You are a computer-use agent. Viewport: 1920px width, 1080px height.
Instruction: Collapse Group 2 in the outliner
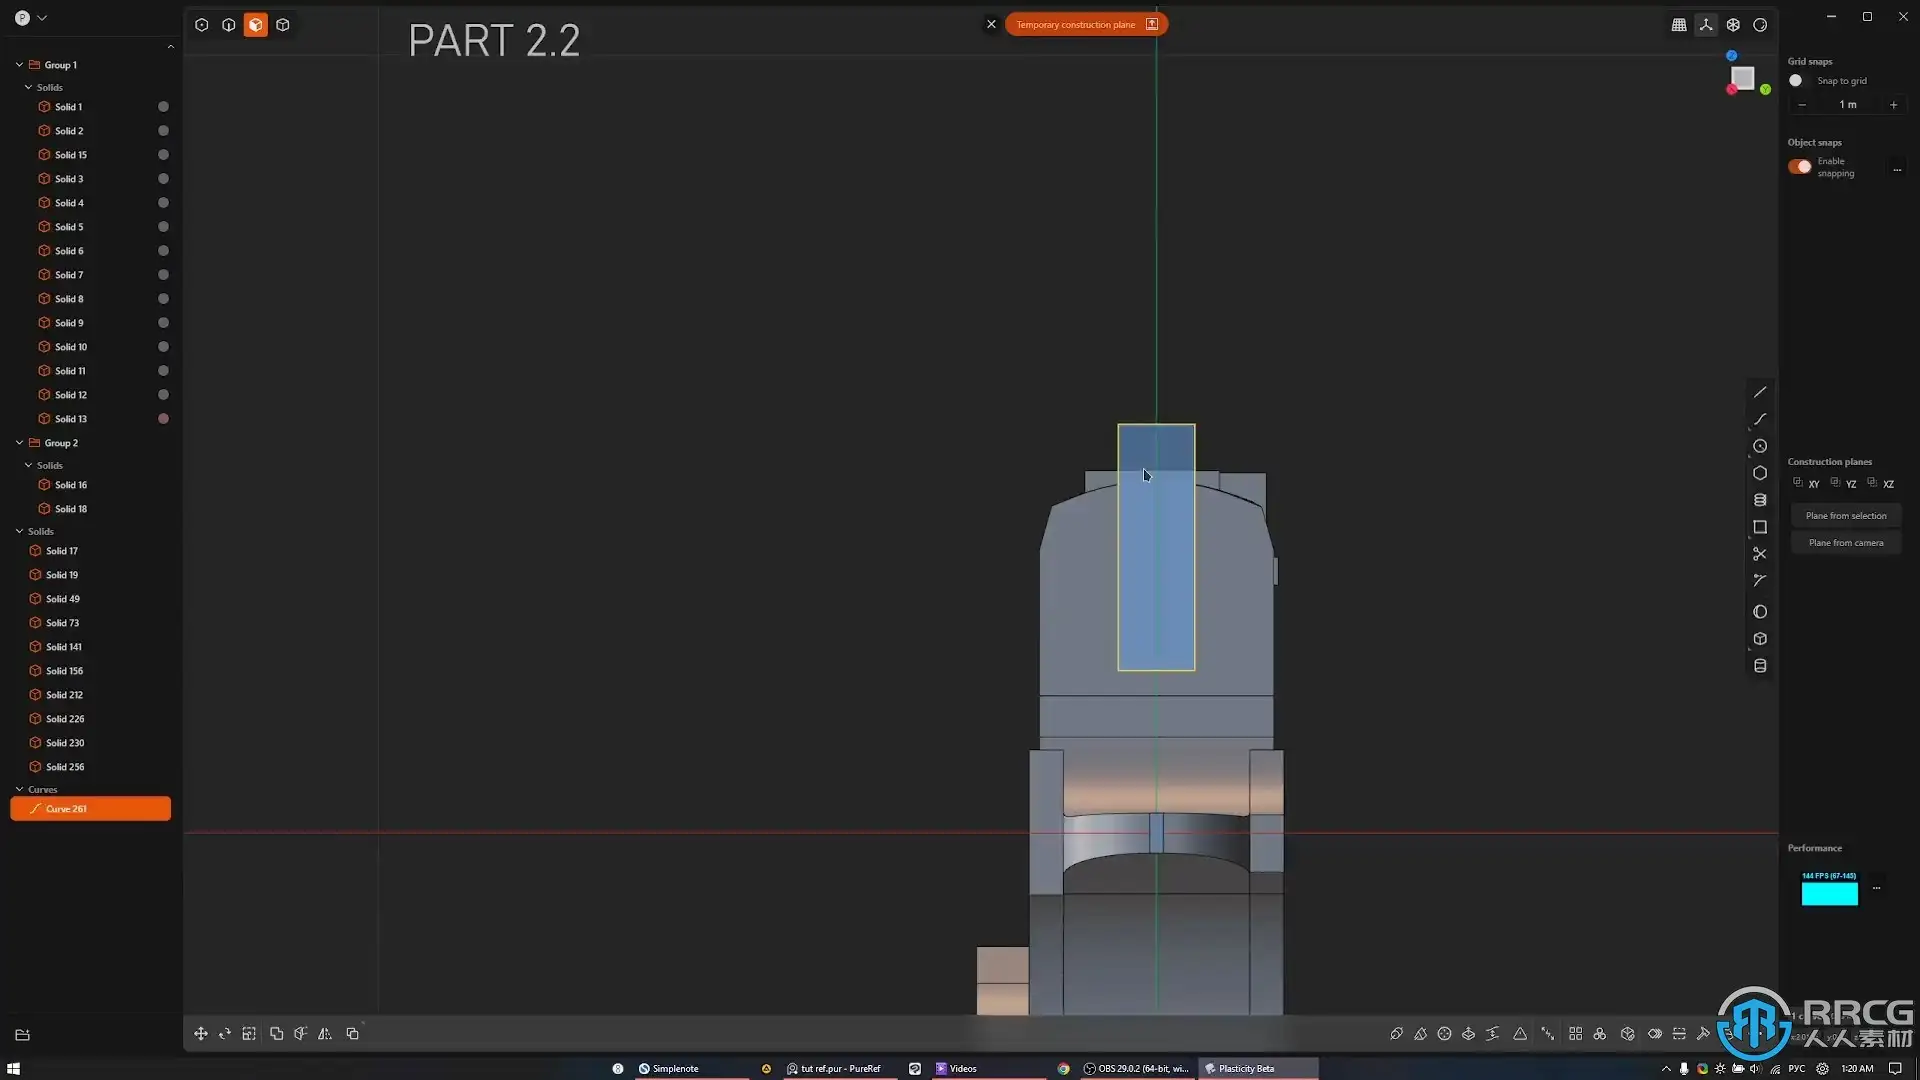coord(19,443)
